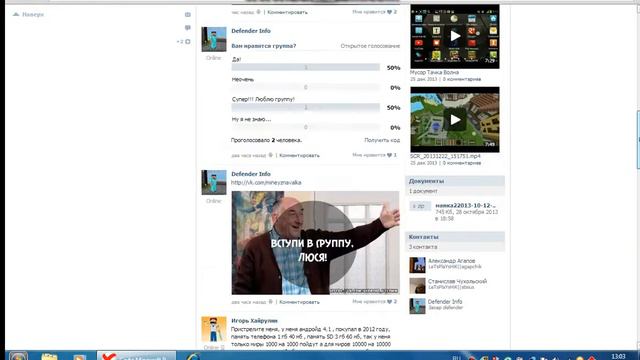Click Получить код link
640x360 pixels.
(x=382, y=140)
